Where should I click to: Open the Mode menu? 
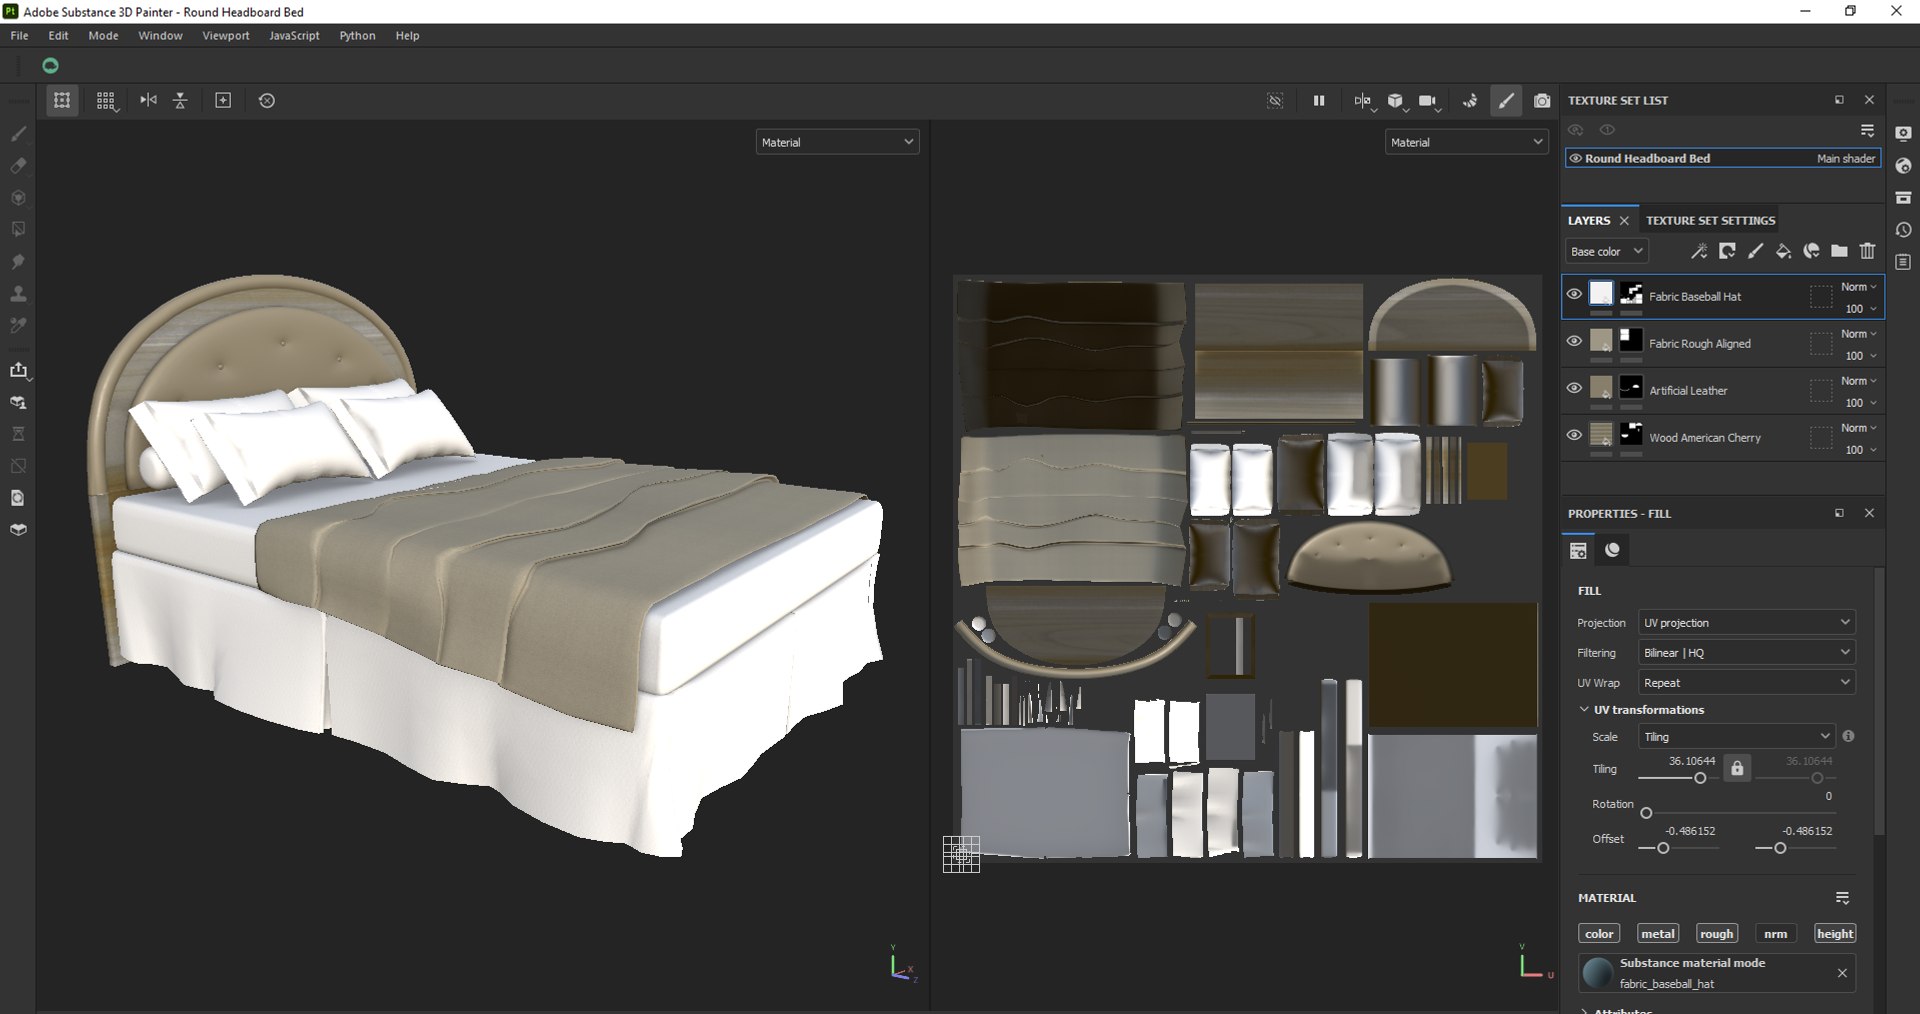(103, 35)
